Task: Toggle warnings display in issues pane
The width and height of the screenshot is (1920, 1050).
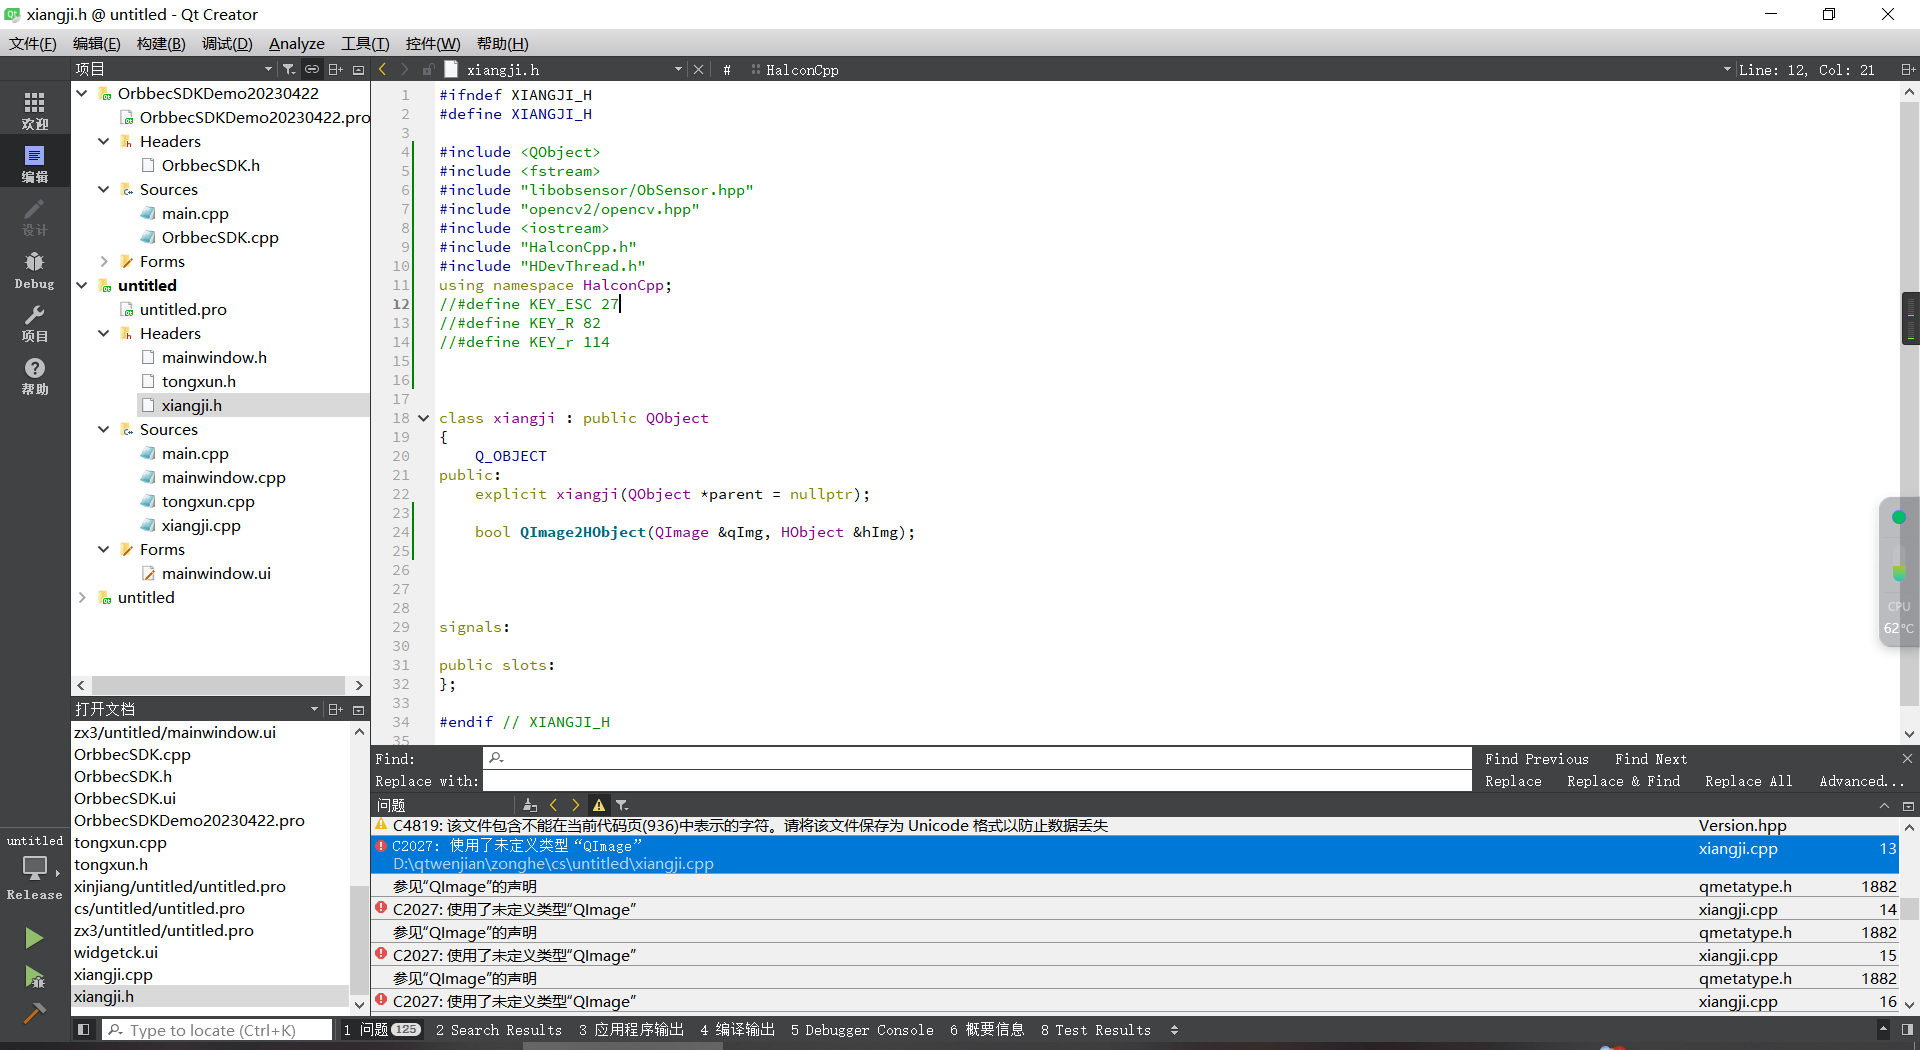Action: click(599, 805)
